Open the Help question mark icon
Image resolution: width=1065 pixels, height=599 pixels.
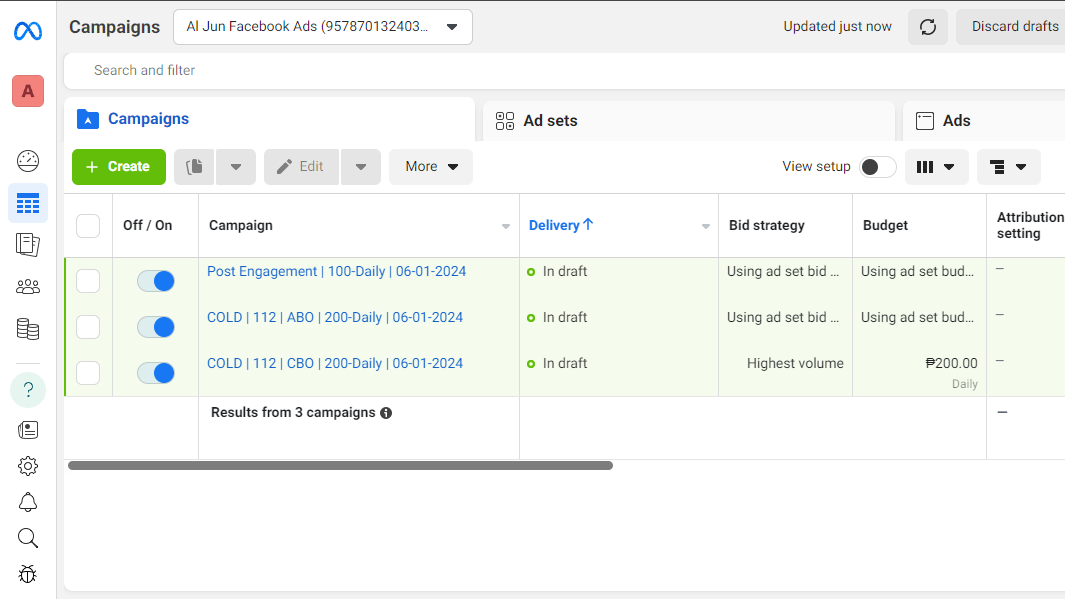click(x=28, y=389)
